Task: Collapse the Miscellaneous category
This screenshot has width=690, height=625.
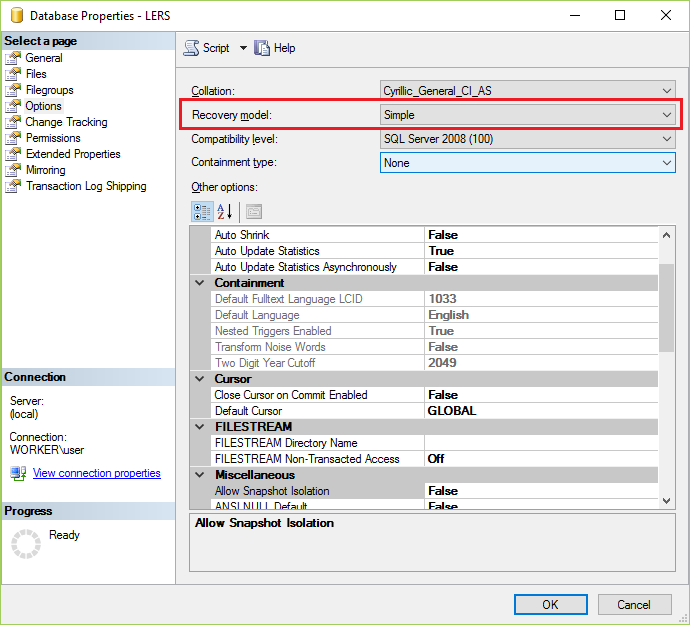Action: pyautogui.click(x=200, y=475)
